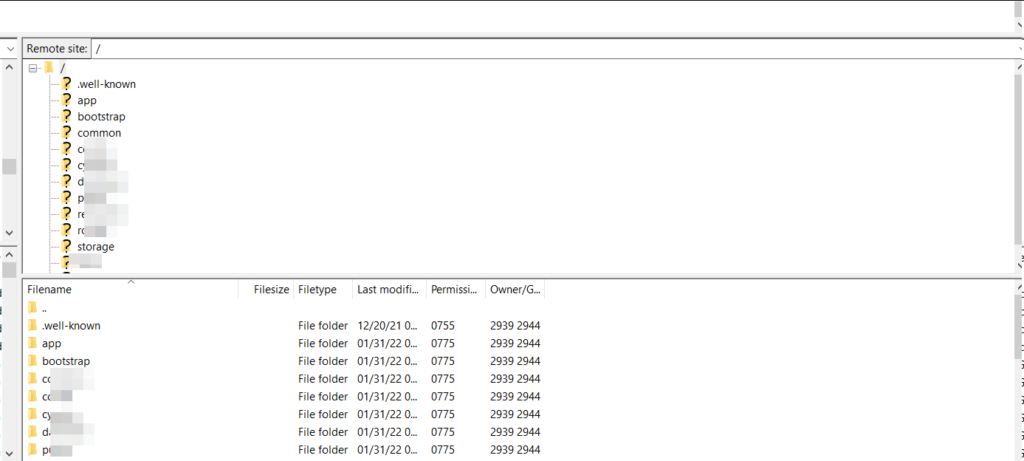Select the storage folder in remote tree
The width and height of the screenshot is (1024, 461).
click(x=96, y=246)
